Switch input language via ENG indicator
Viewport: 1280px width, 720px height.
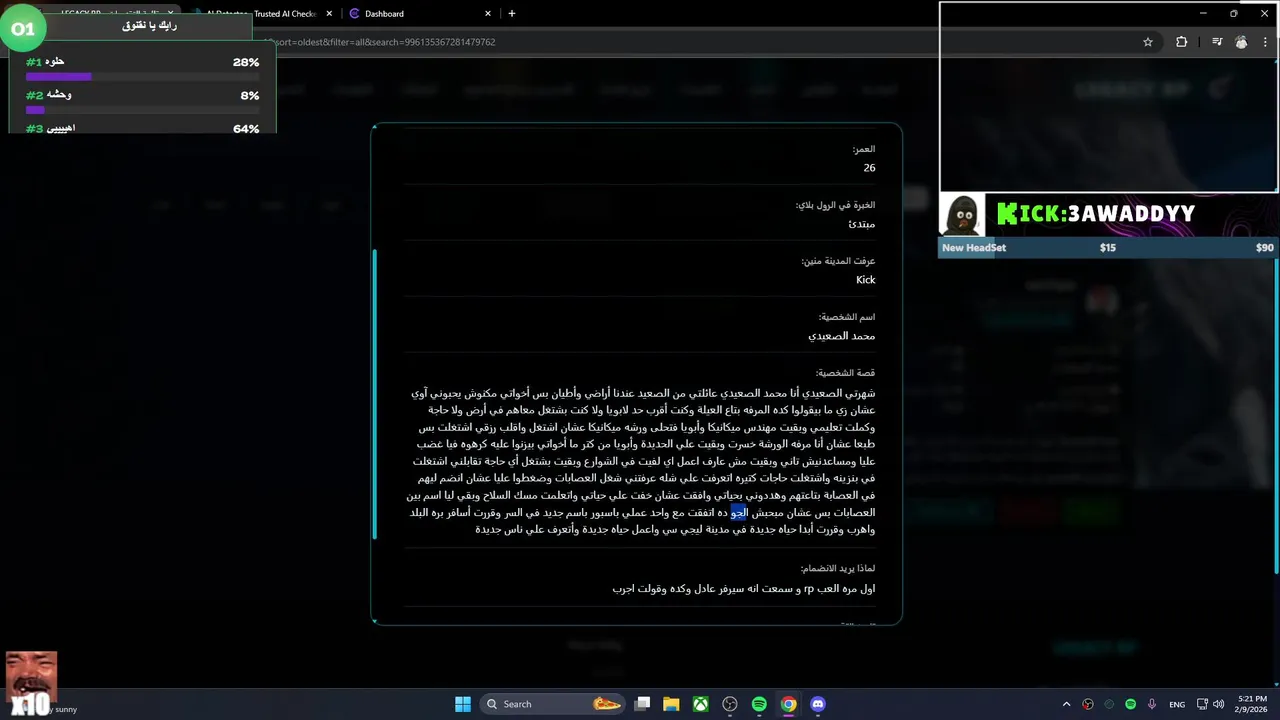tap(1177, 704)
